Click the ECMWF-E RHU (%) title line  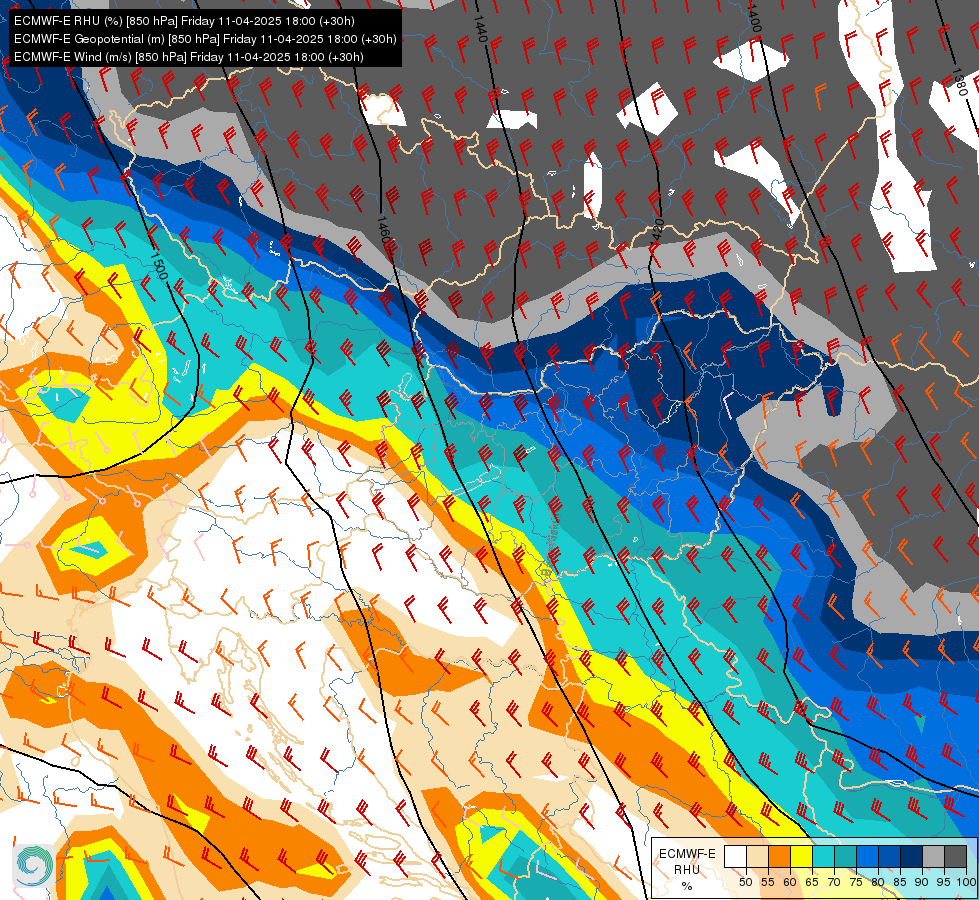click(184, 21)
